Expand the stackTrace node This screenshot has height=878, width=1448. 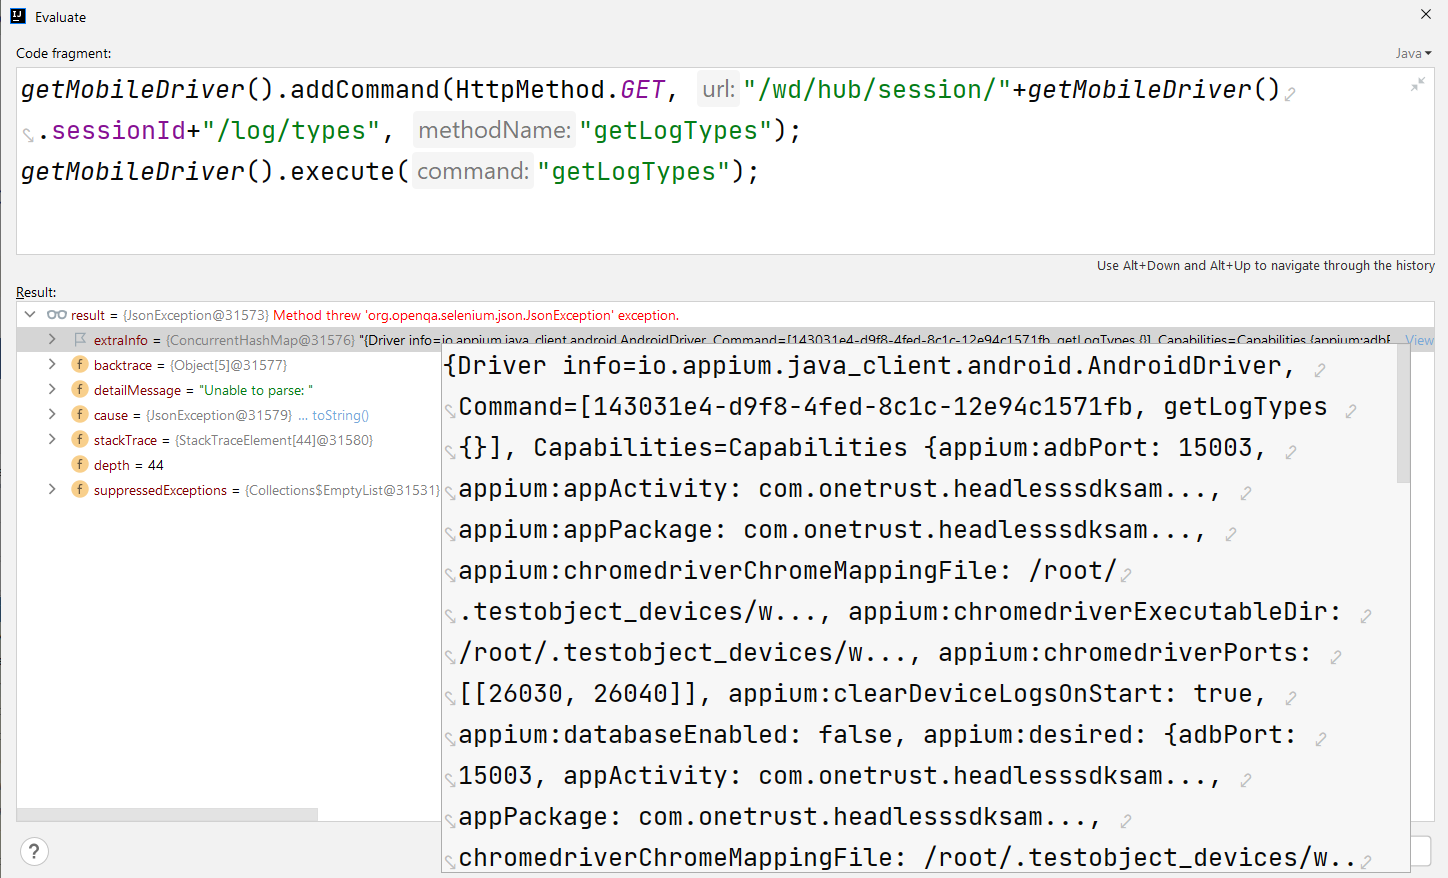click(52, 439)
